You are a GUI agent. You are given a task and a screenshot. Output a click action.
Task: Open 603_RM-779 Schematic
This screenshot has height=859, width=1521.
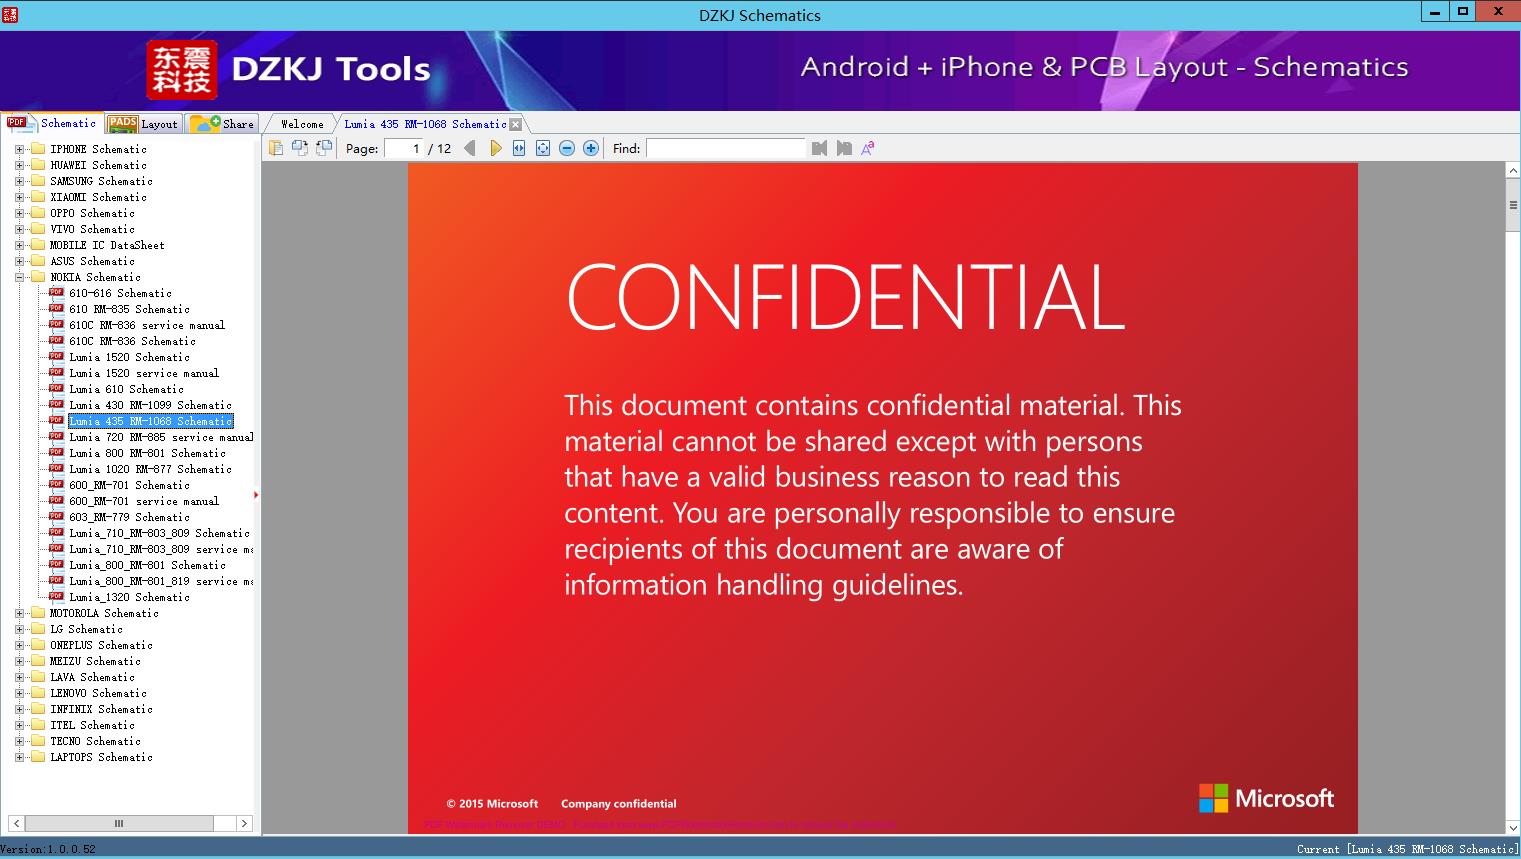click(129, 517)
